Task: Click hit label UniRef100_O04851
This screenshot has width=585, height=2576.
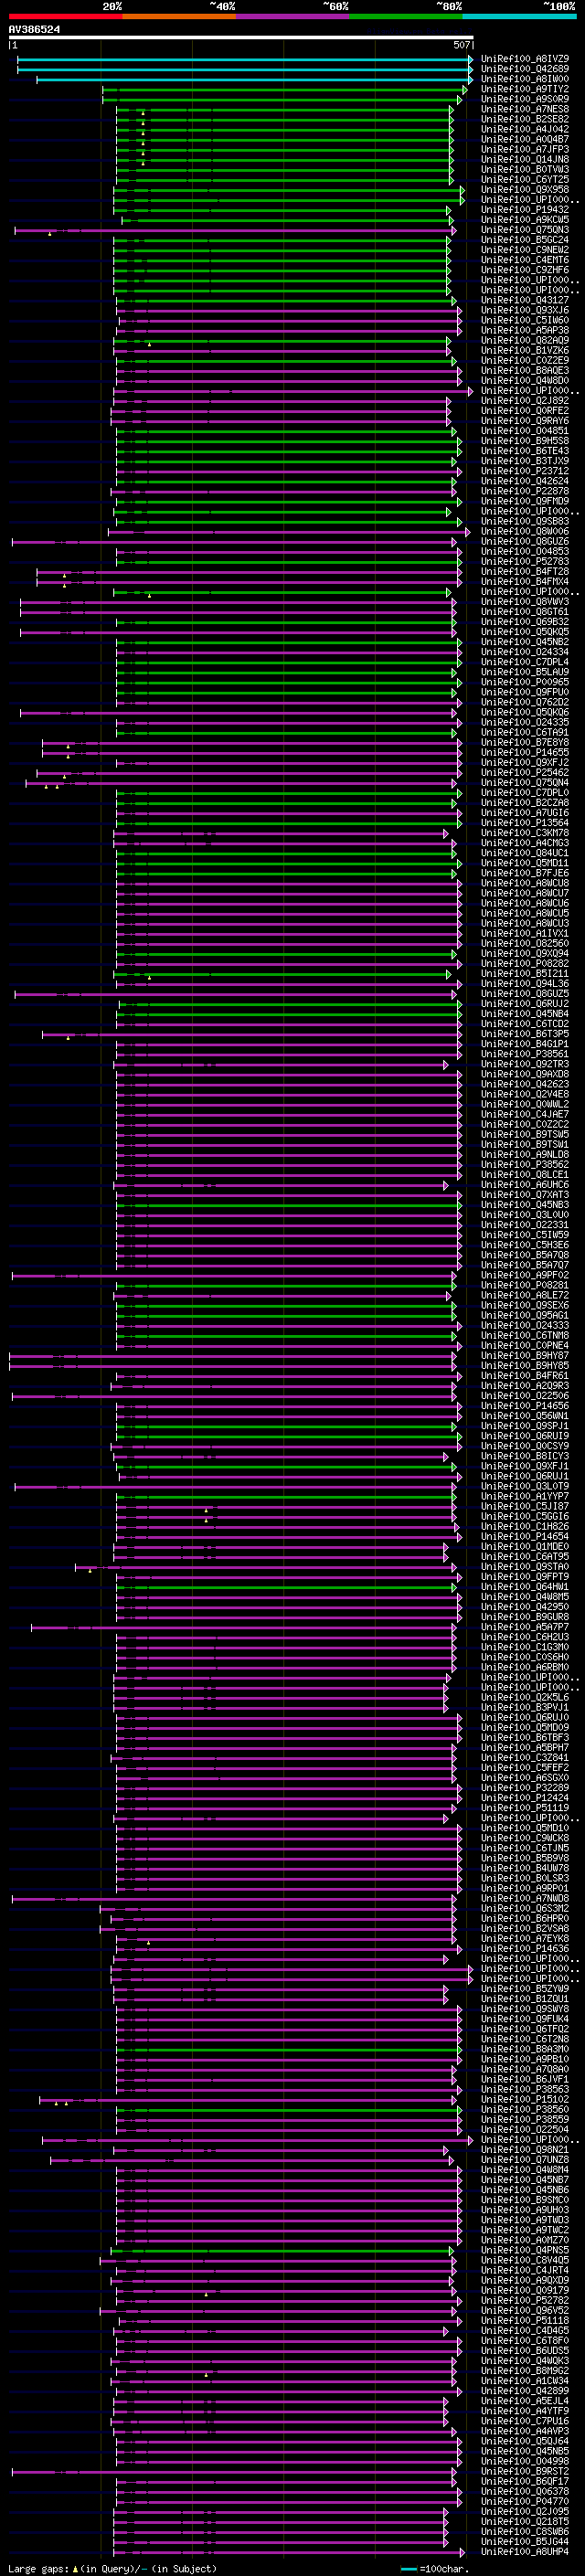Action: tap(525, 431)
